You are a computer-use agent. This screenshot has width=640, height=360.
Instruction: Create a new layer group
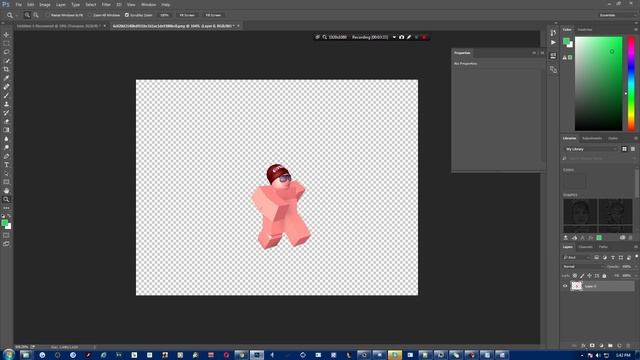610,346
